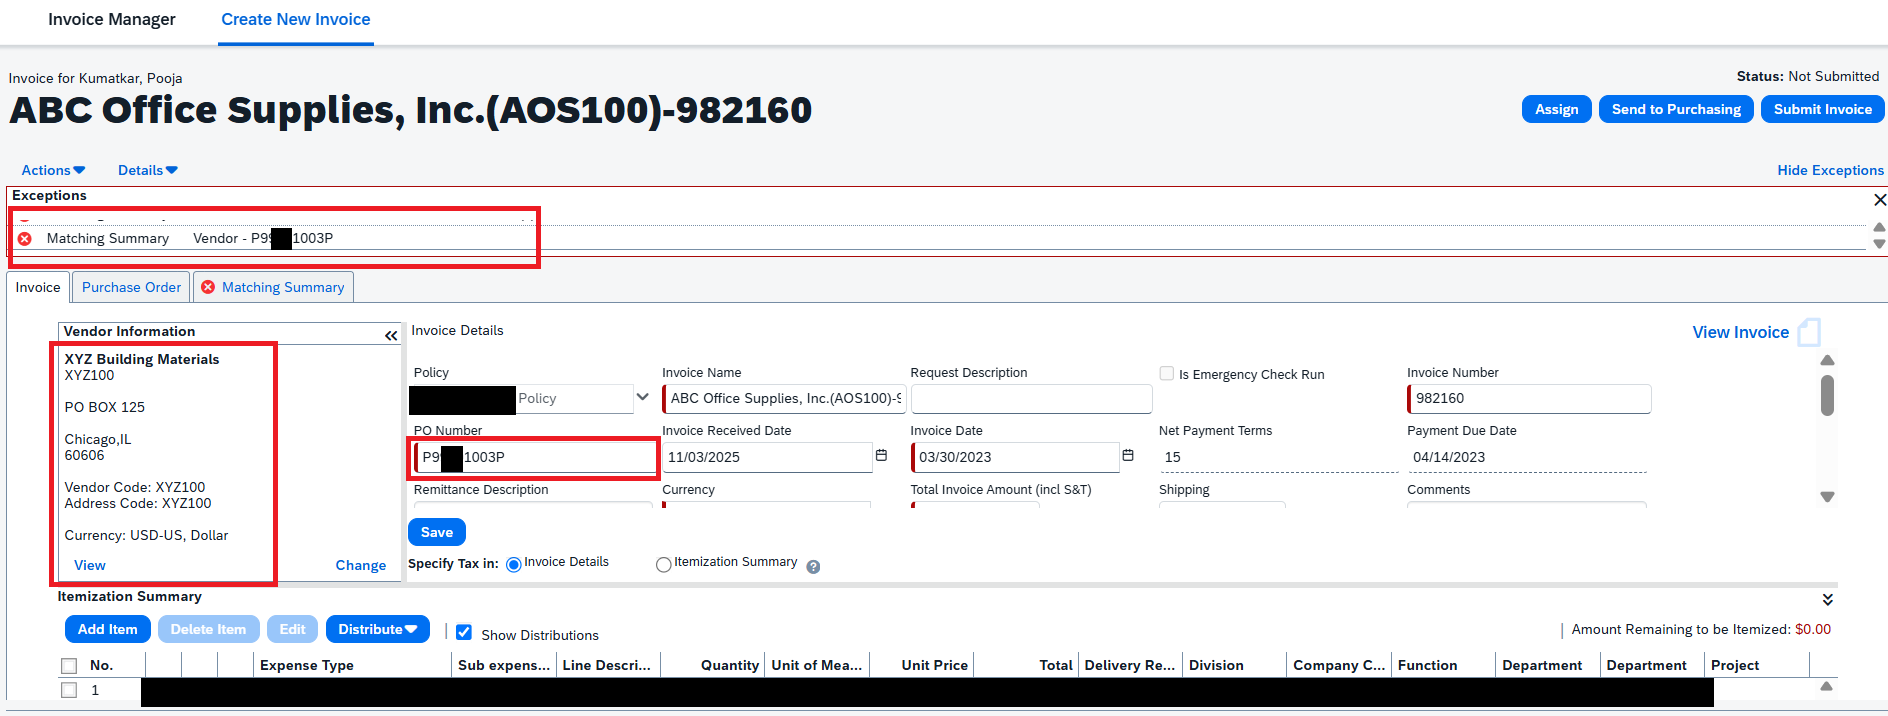Expand the Policy dropdown
The width and height of the screenshot is (1888, 716).
point(642,397)
